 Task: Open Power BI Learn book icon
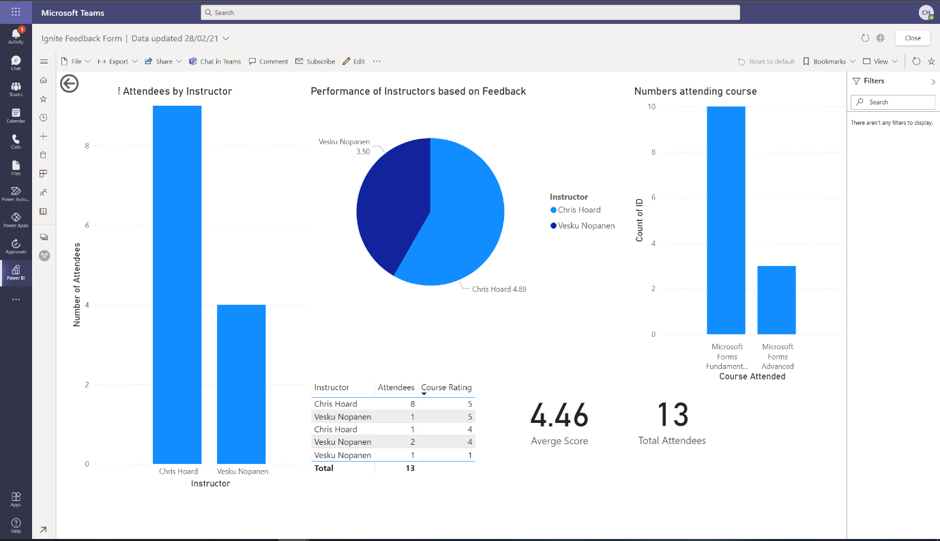43,211
